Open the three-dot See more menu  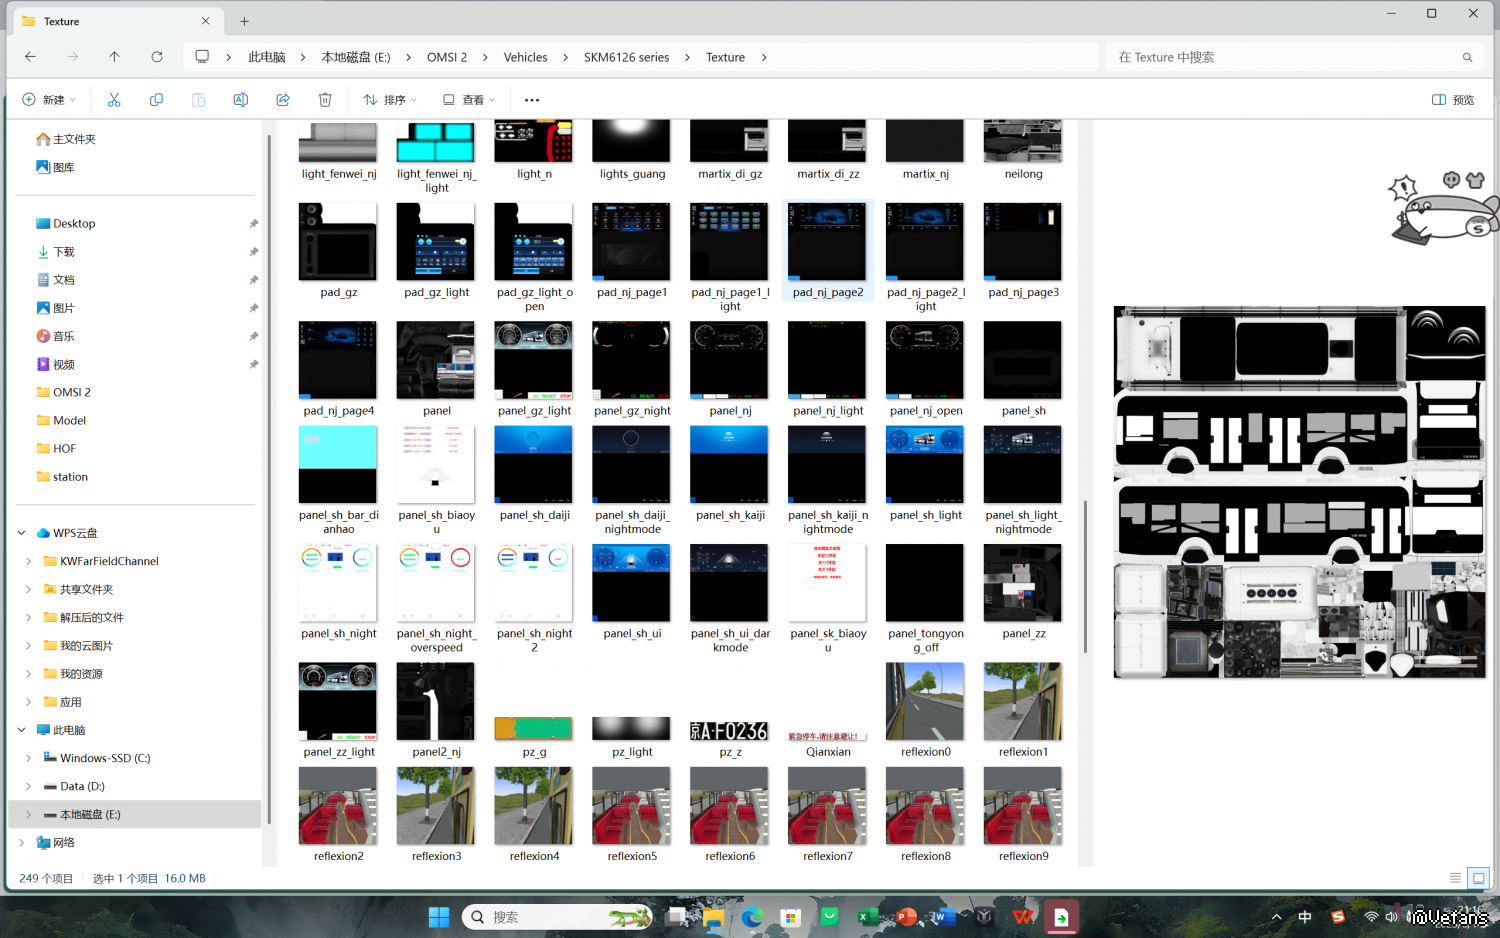click(x=532, y=100)
